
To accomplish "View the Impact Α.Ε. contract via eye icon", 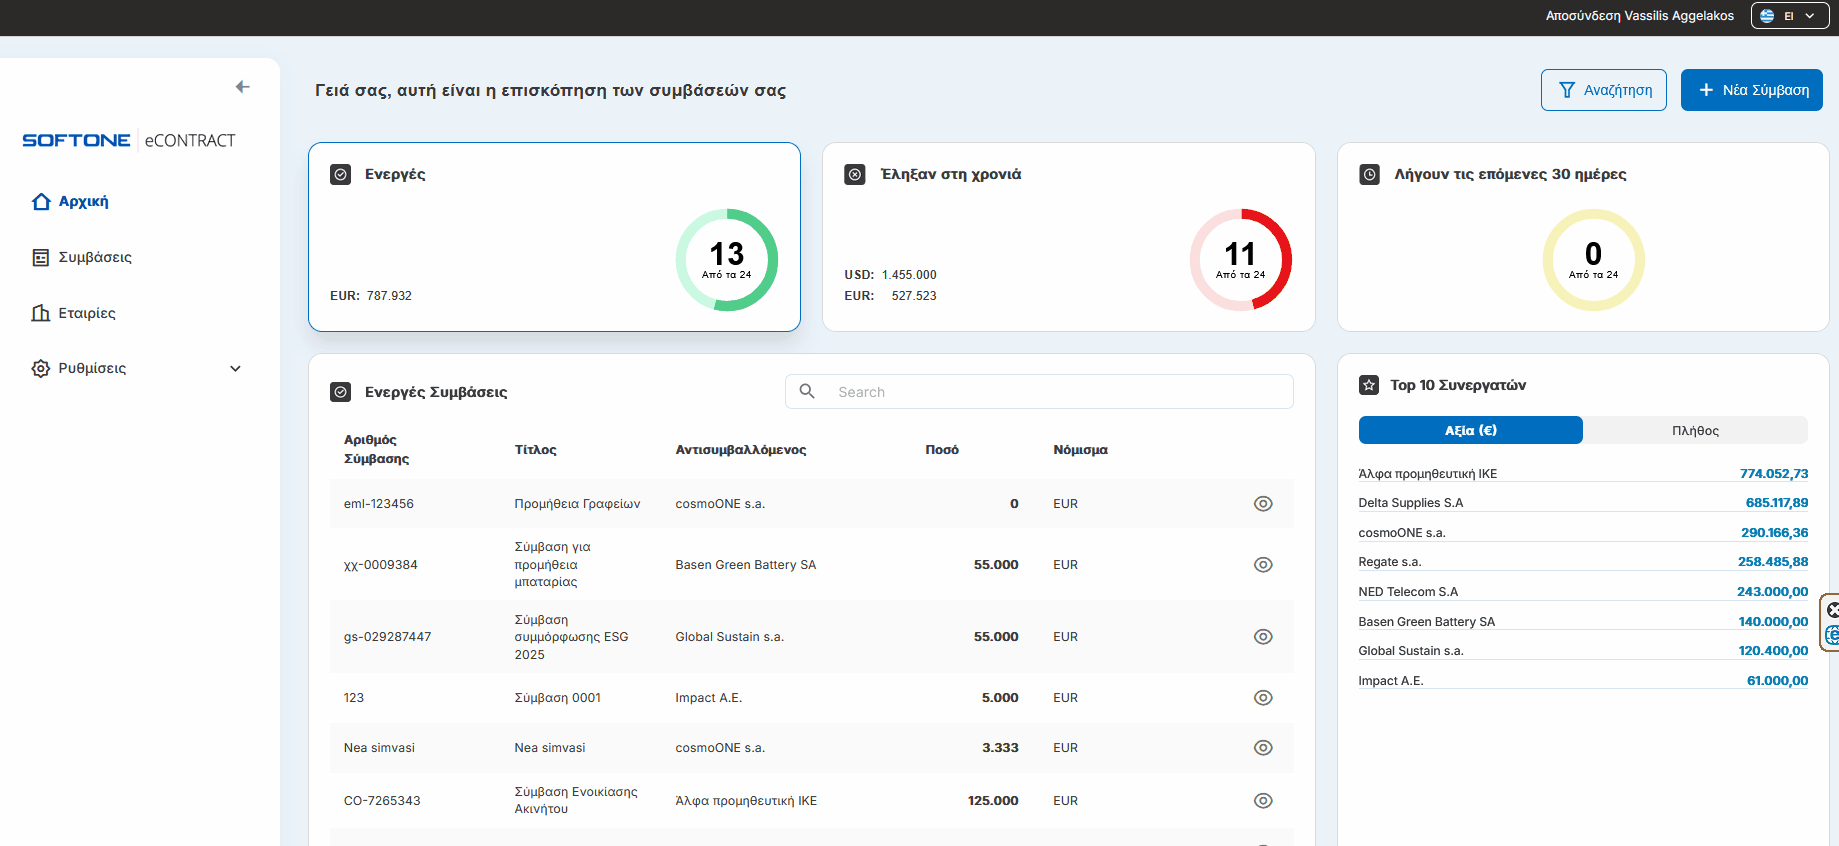I will point(1263,698).
